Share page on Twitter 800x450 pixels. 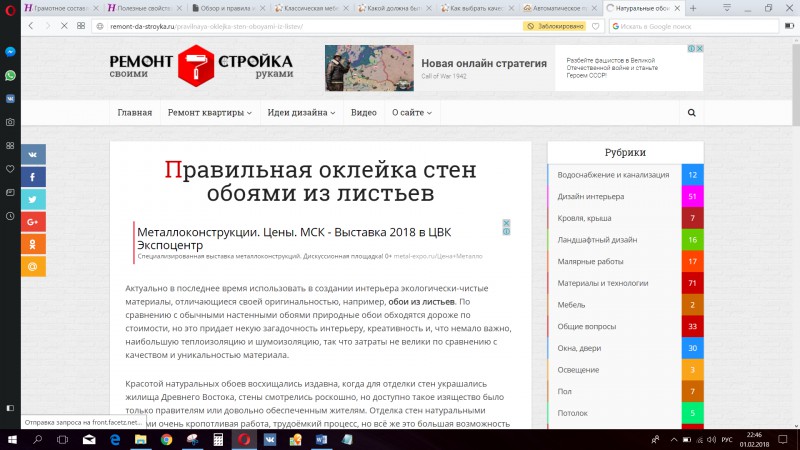click(33, 199)
